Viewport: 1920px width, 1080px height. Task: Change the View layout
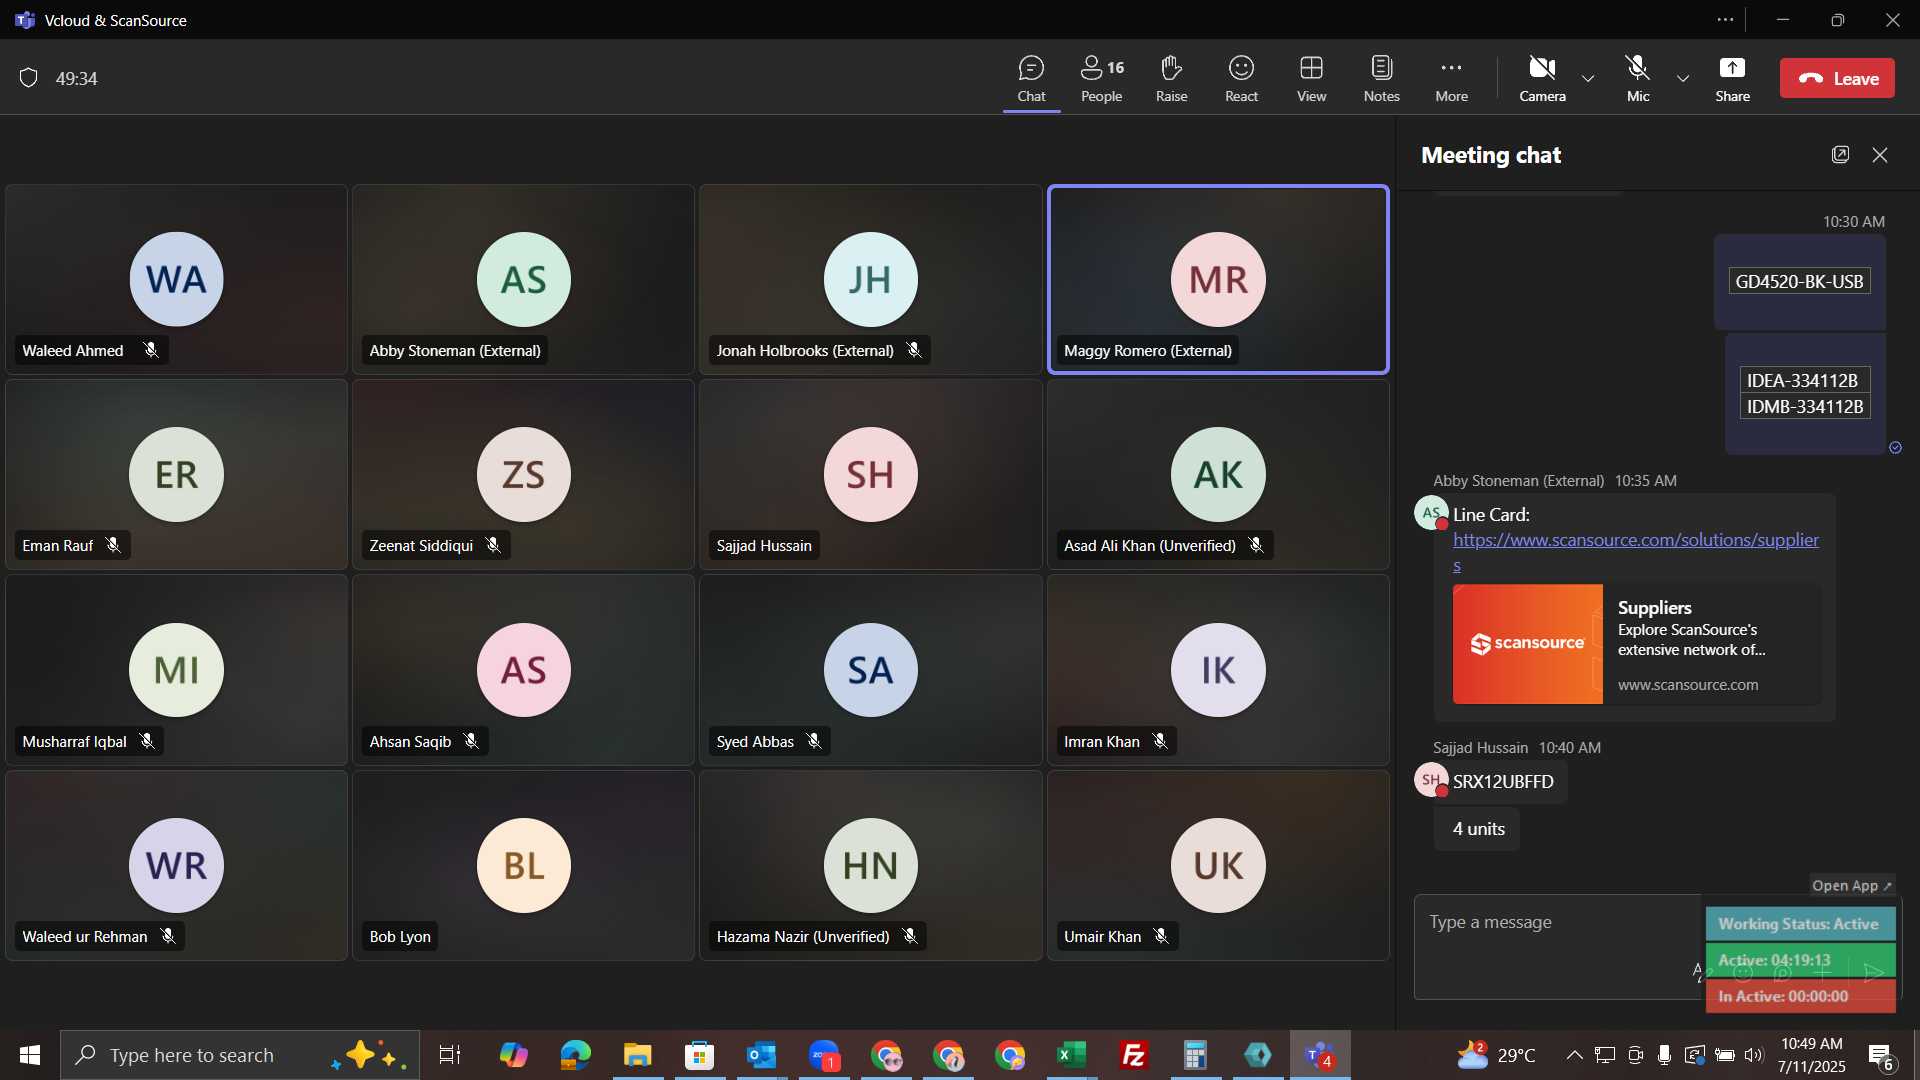(x=1311, y=79)
